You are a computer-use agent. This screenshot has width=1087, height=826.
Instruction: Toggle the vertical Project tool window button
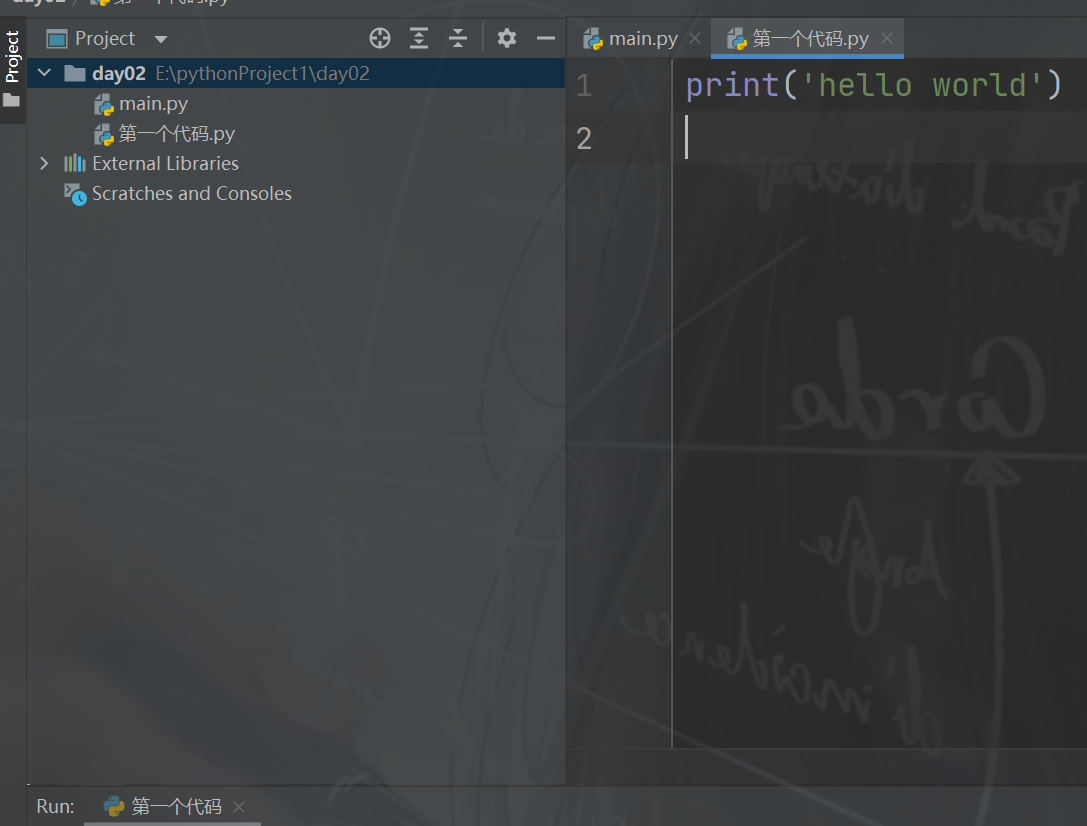[12, 57]
